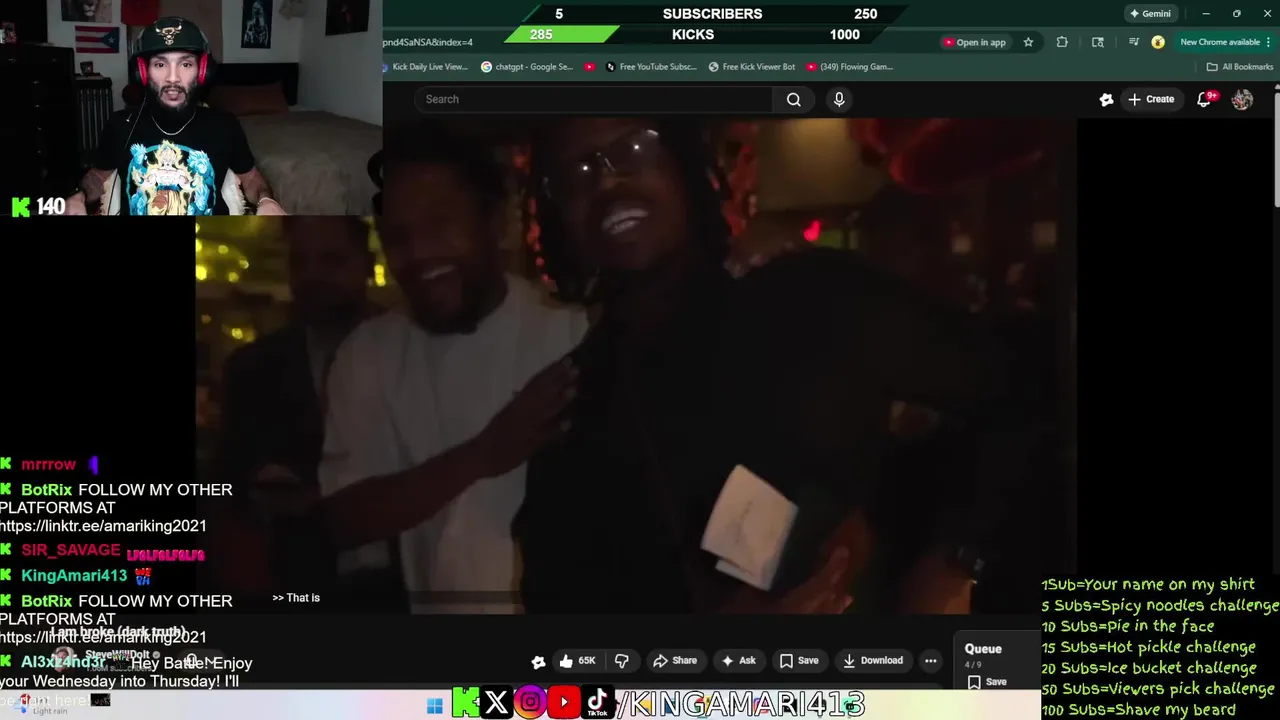The width and height of the screenshot is (1280, 720).
Task: Click the Chrome media controls icon
Action: tap(1133, 42)
